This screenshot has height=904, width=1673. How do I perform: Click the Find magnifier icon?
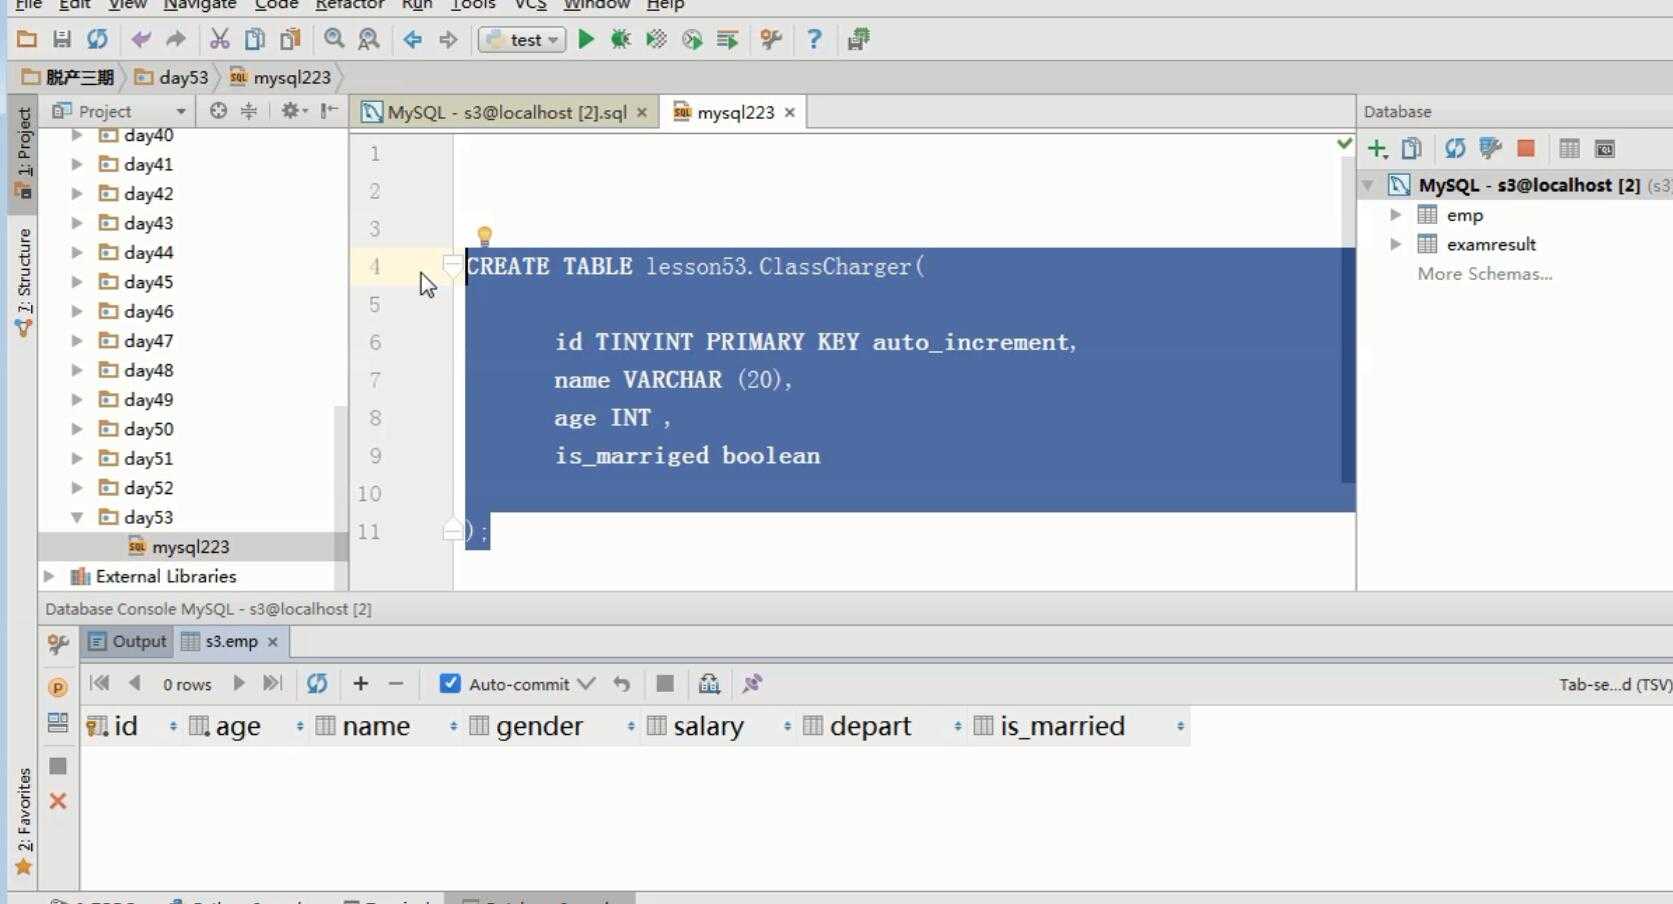tap(334, 39)
